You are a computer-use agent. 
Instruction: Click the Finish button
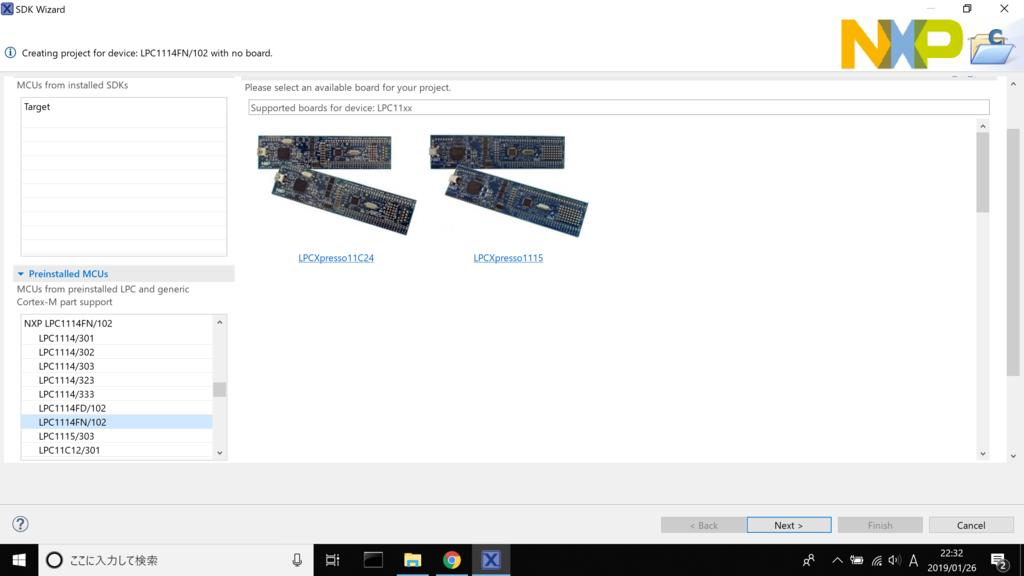(880, 525)
